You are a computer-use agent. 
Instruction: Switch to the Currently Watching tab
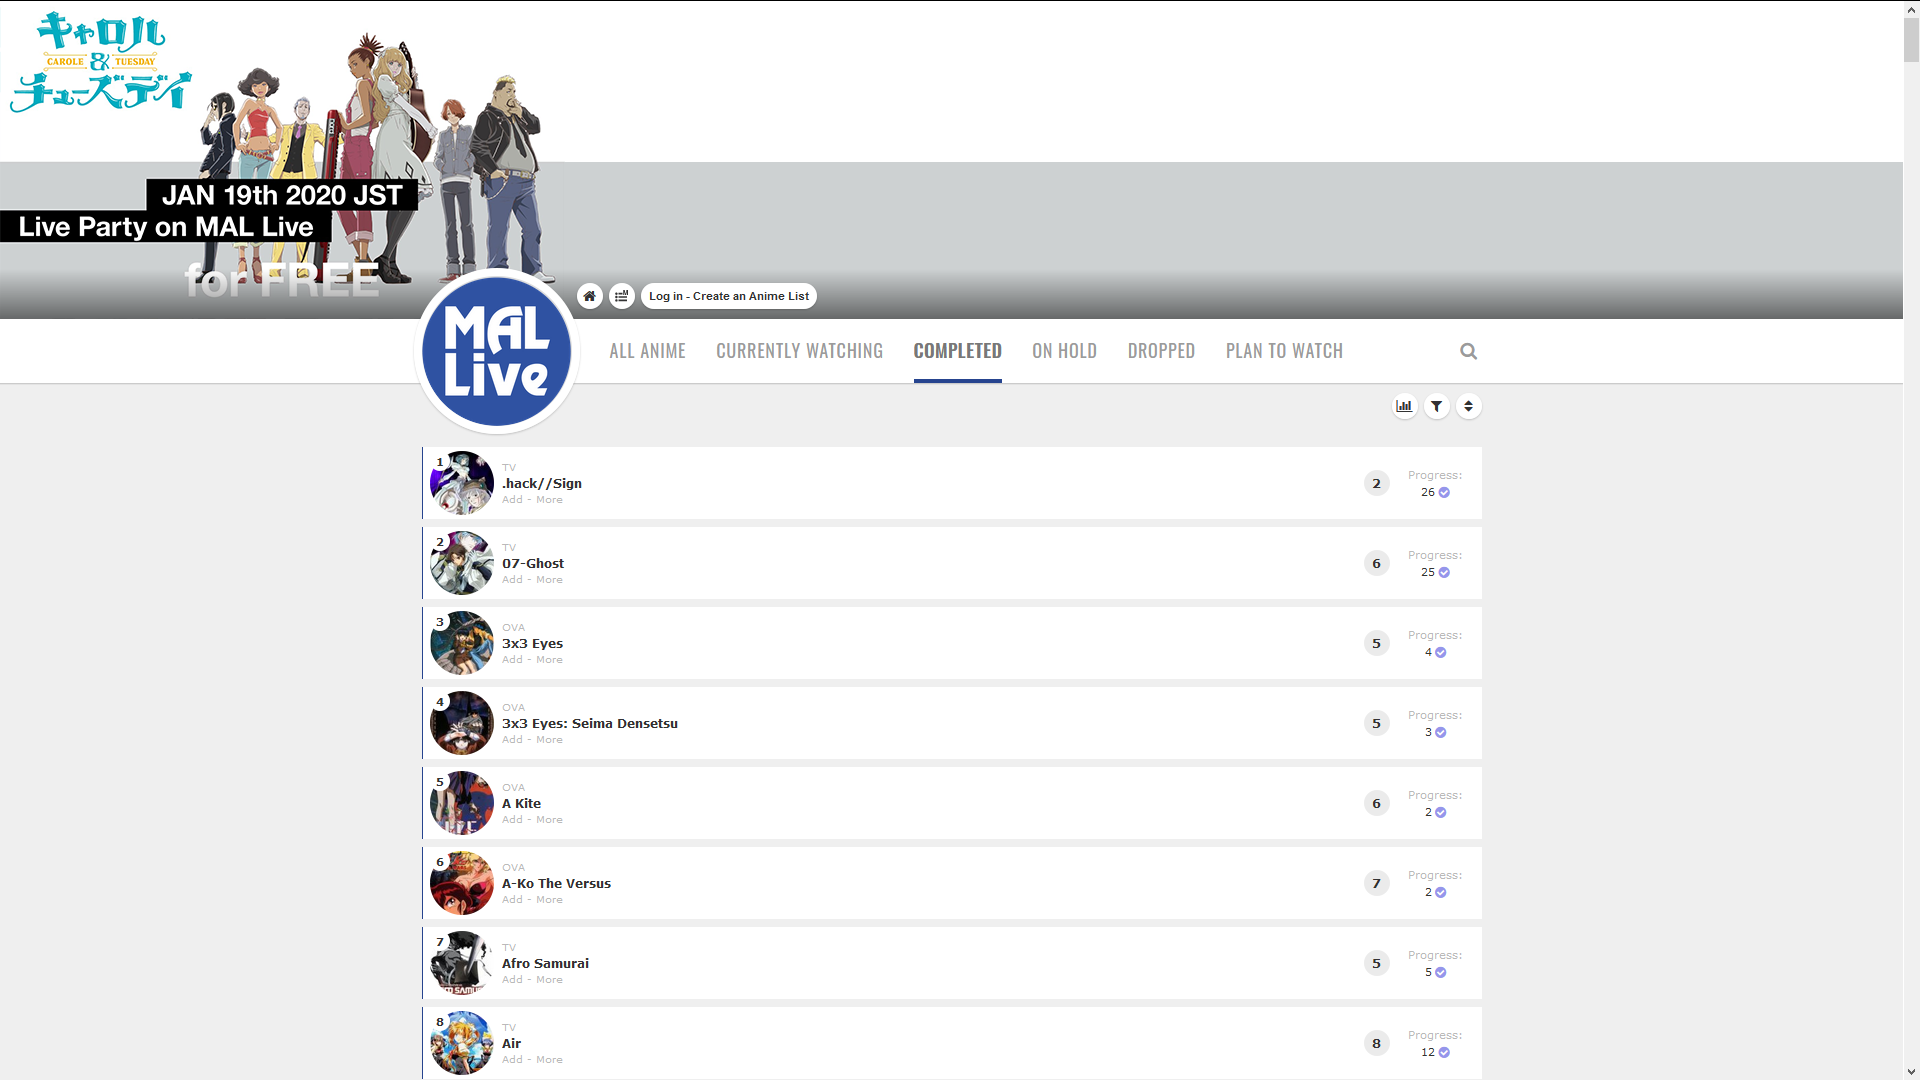point(799,351)
